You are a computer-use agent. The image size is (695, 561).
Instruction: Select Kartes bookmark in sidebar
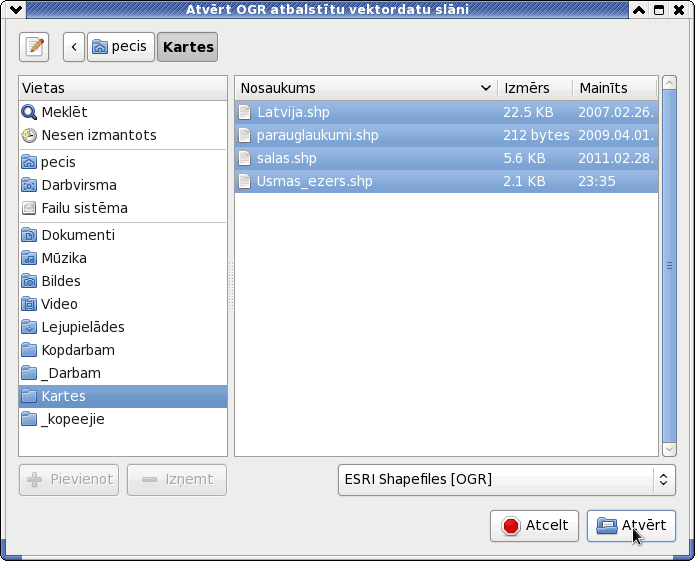123,397
